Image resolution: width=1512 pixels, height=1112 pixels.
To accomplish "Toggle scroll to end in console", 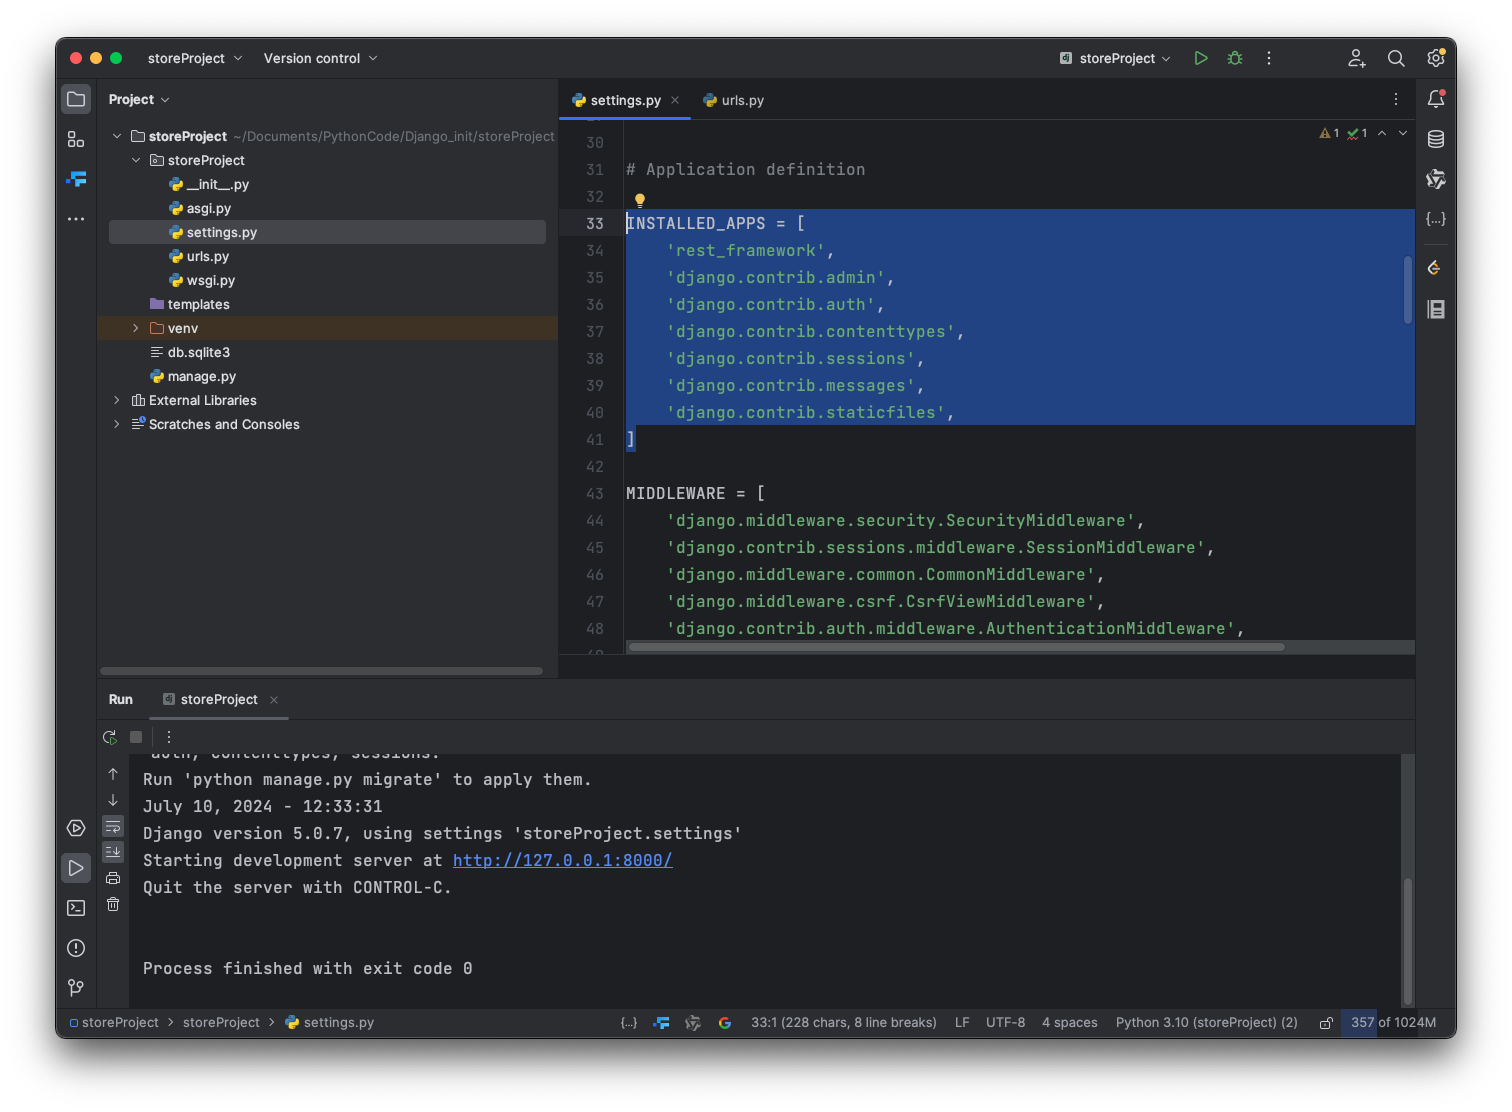I will (x=113, y=852).
